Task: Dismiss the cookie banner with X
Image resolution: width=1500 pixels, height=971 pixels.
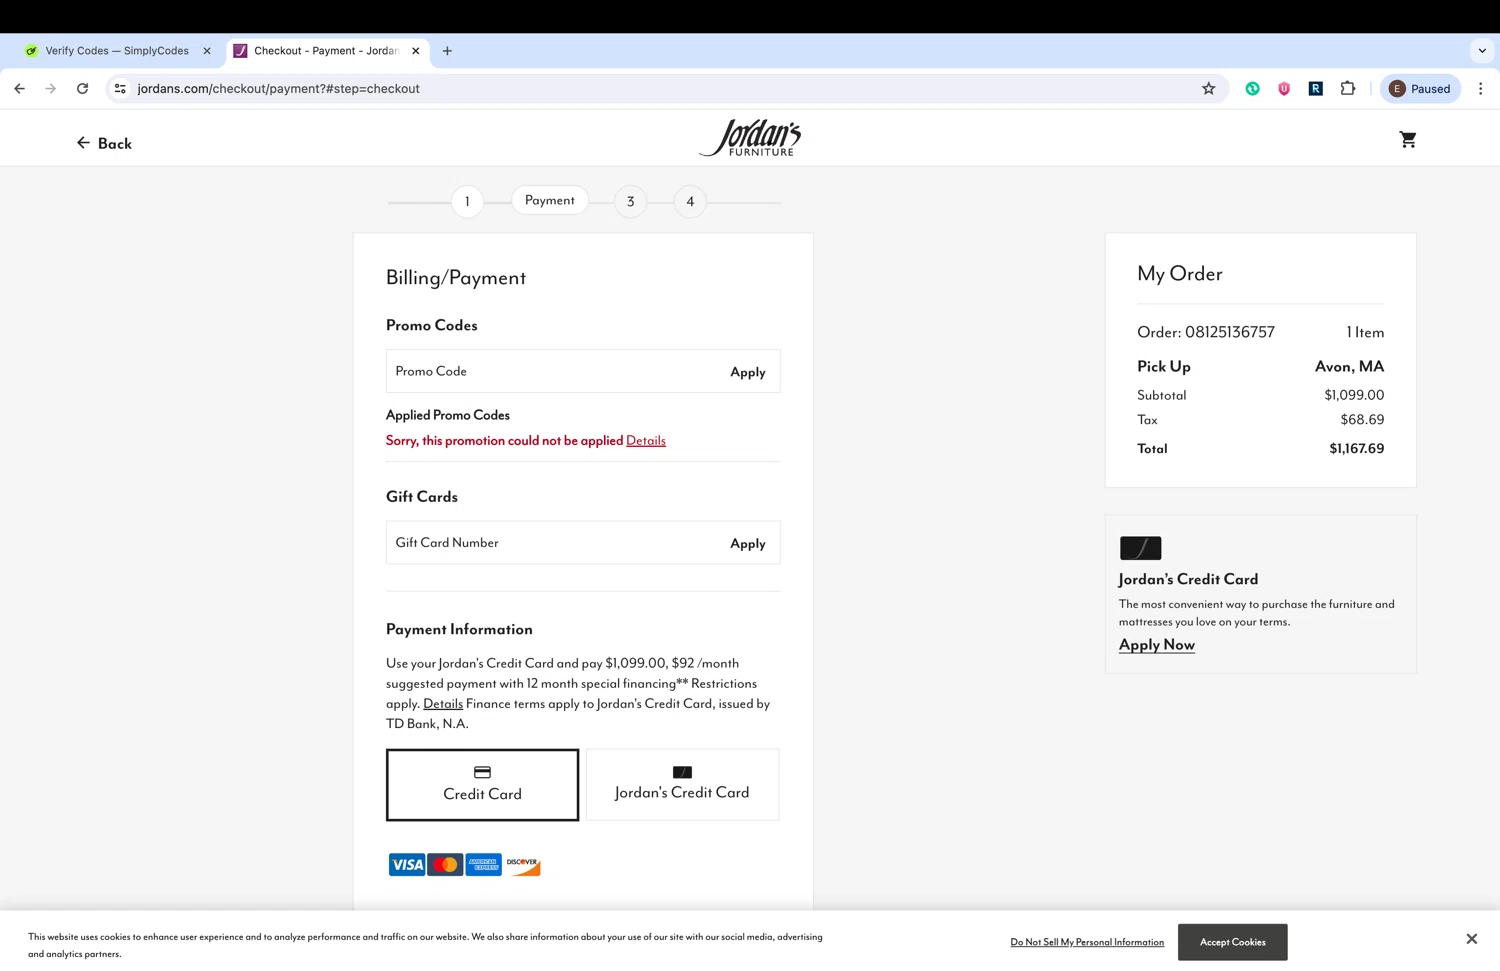Action: [x=1472, y=939]
